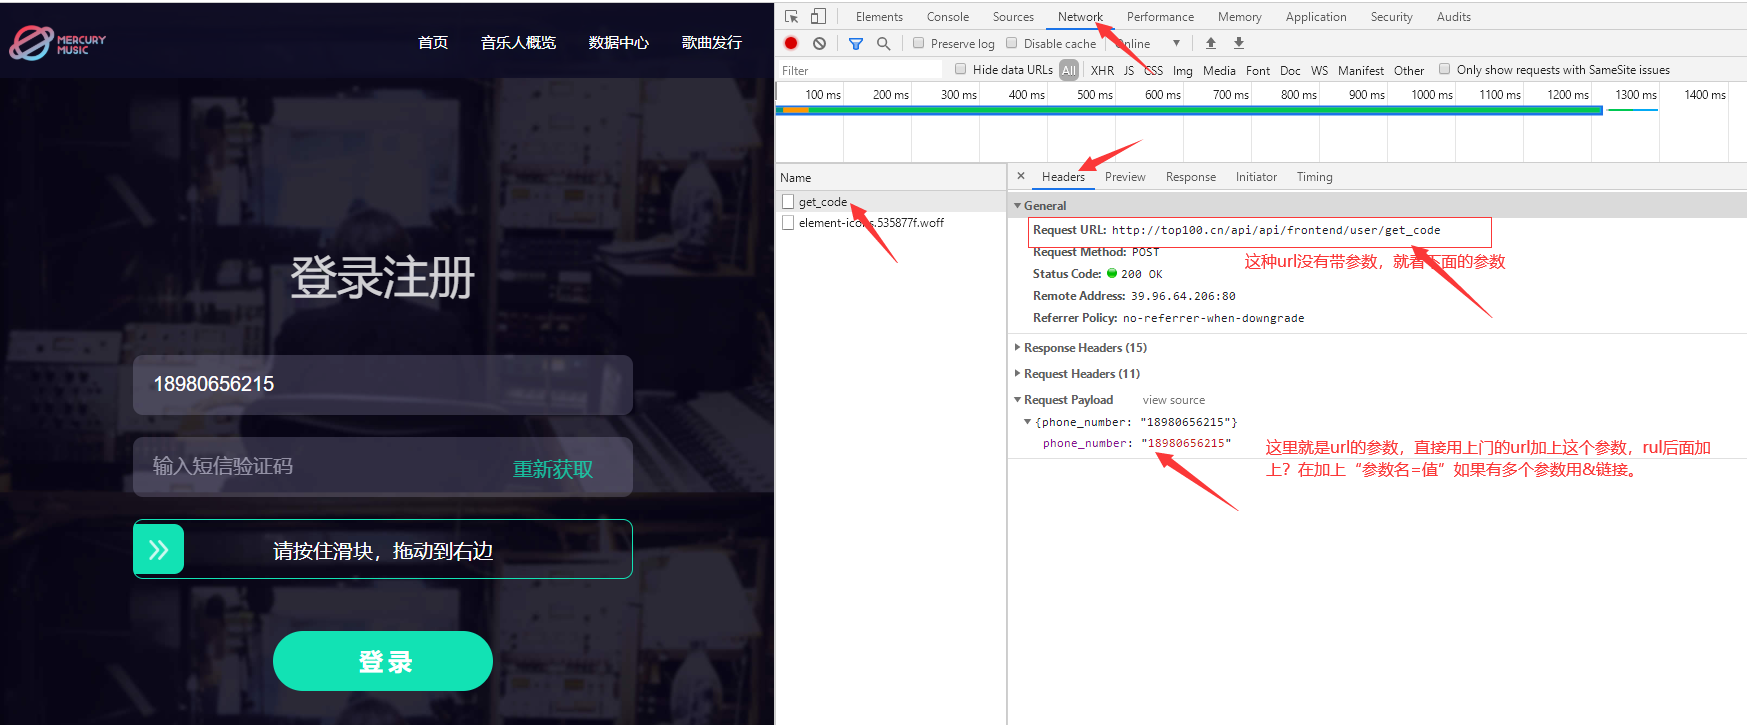Viewport: 1747px width, 725px height.
Task: Open network search magnifier icon
Action: point(883,43)
